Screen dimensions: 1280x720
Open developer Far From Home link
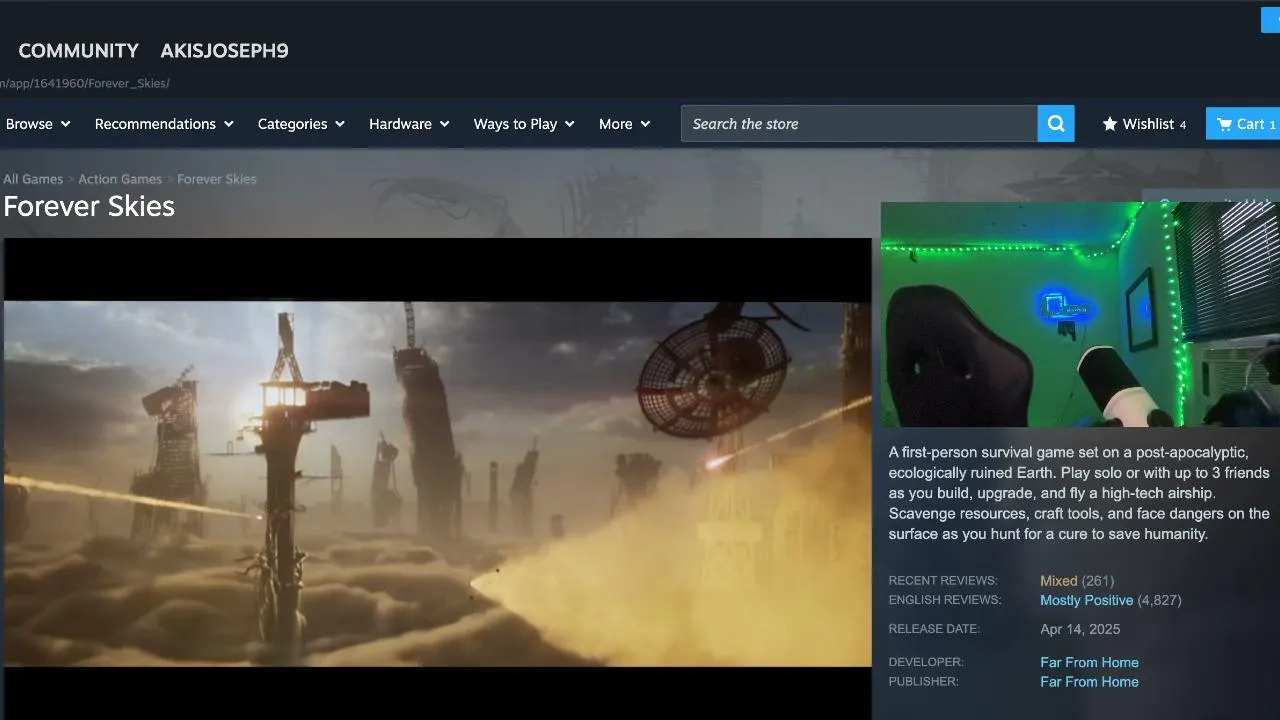click(x=1090, y=662)
